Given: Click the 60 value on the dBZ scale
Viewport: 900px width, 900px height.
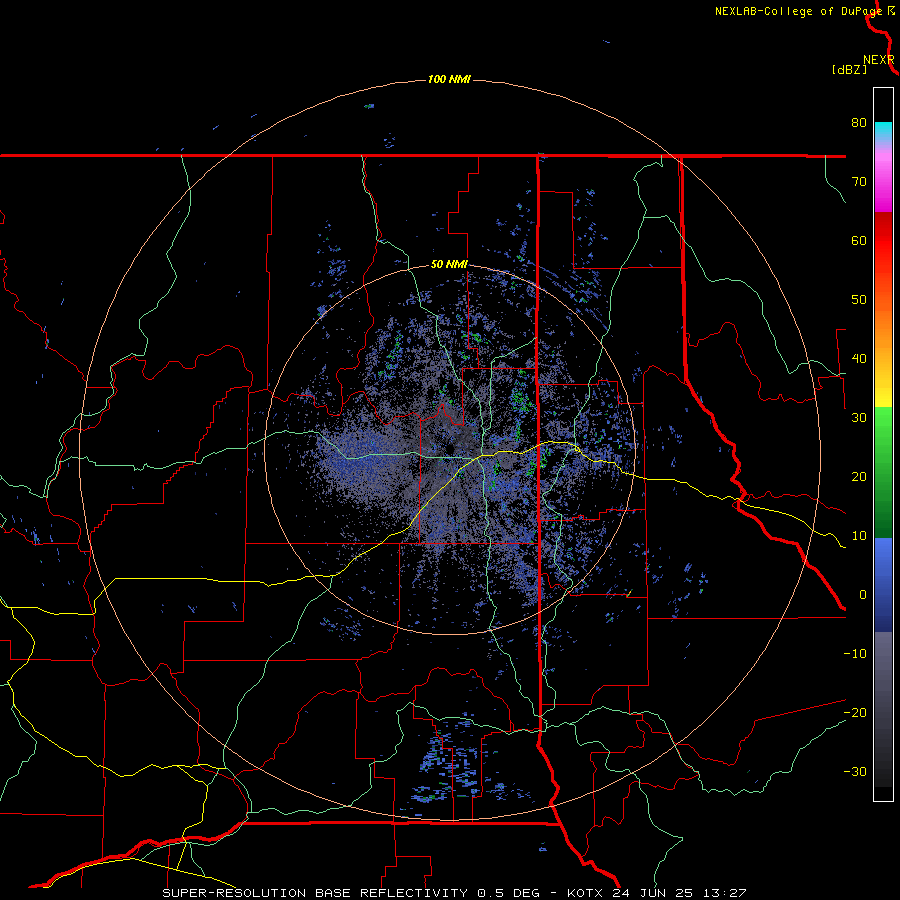Looking at the screenshot, I should (859, 240).
